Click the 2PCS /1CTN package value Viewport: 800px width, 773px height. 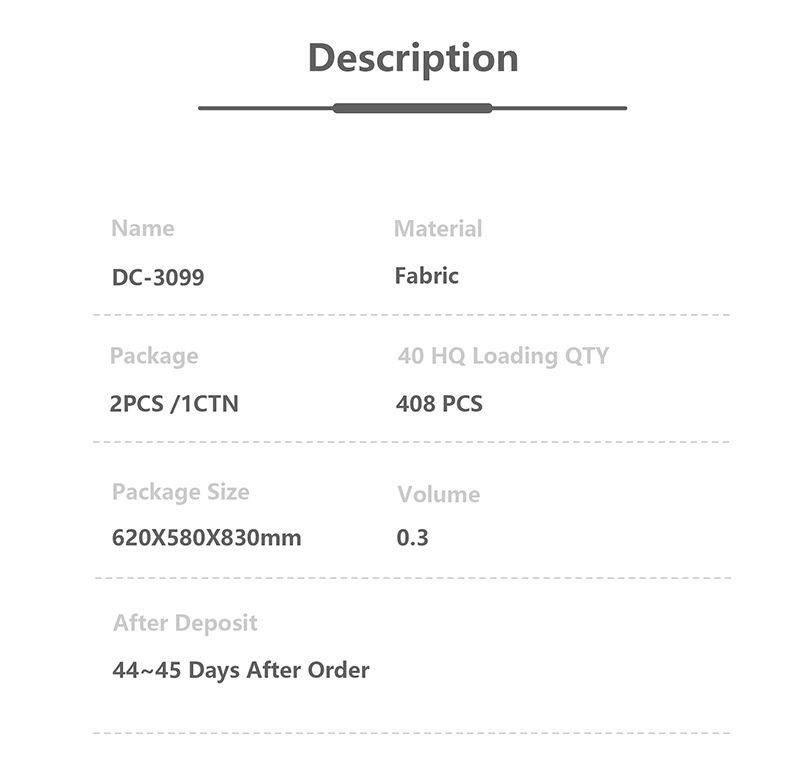174,404
